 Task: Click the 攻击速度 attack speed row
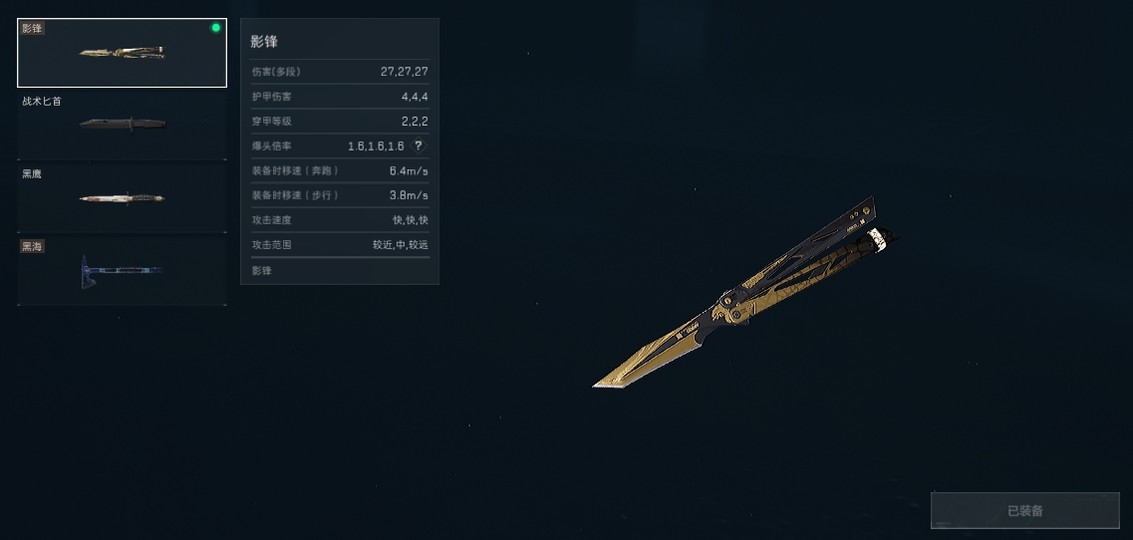pyautogui.click(x=340, y=220)
